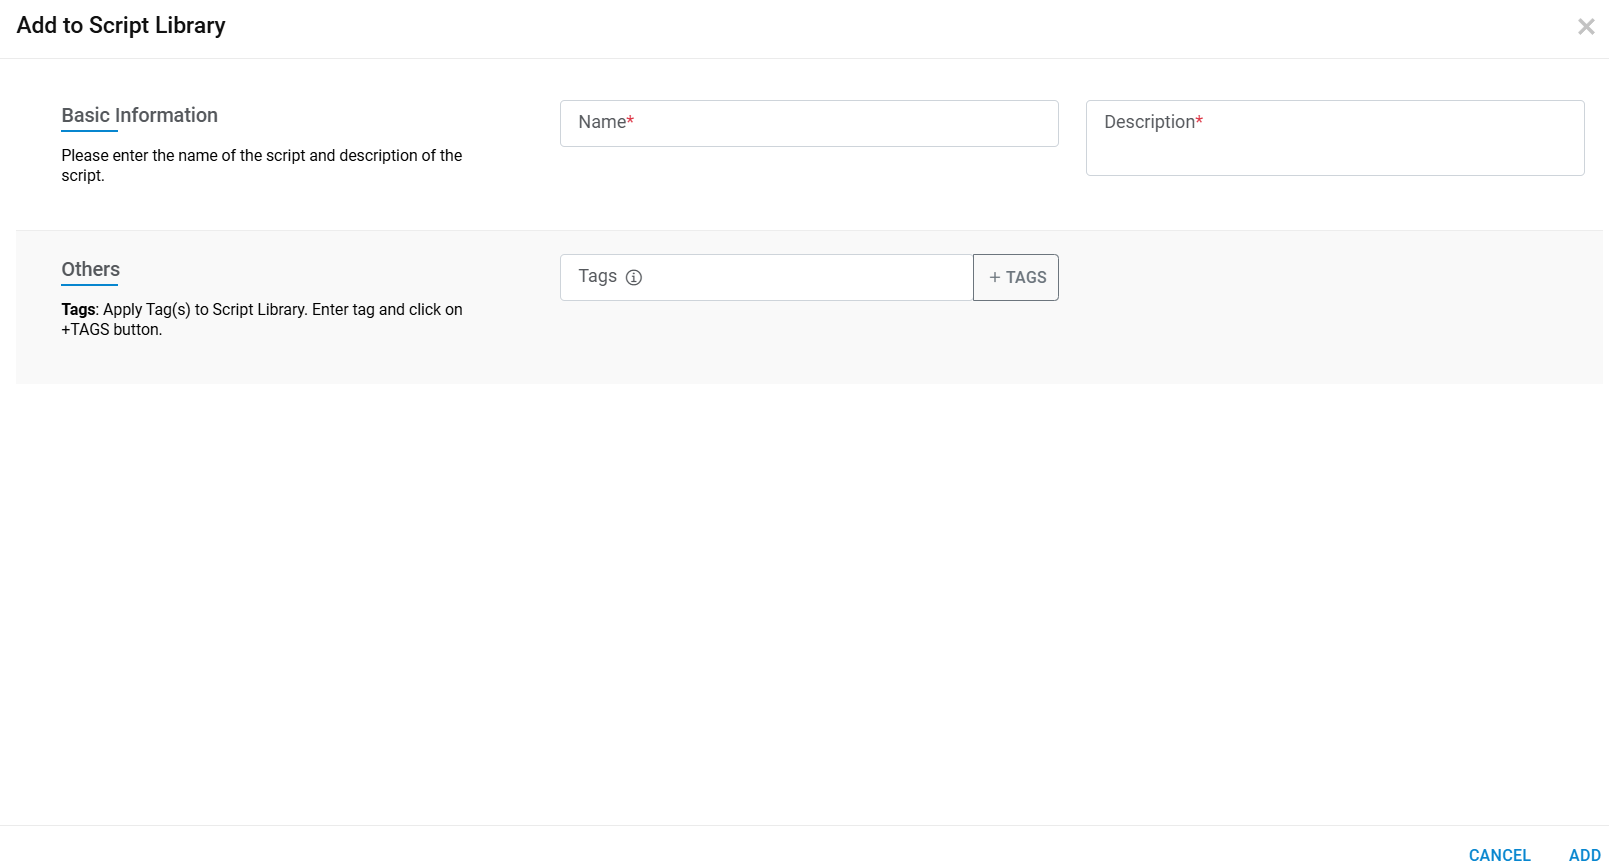Click the Others section heading
Image resolution: width=1609 pixels, height=861 pixels.
90,269
